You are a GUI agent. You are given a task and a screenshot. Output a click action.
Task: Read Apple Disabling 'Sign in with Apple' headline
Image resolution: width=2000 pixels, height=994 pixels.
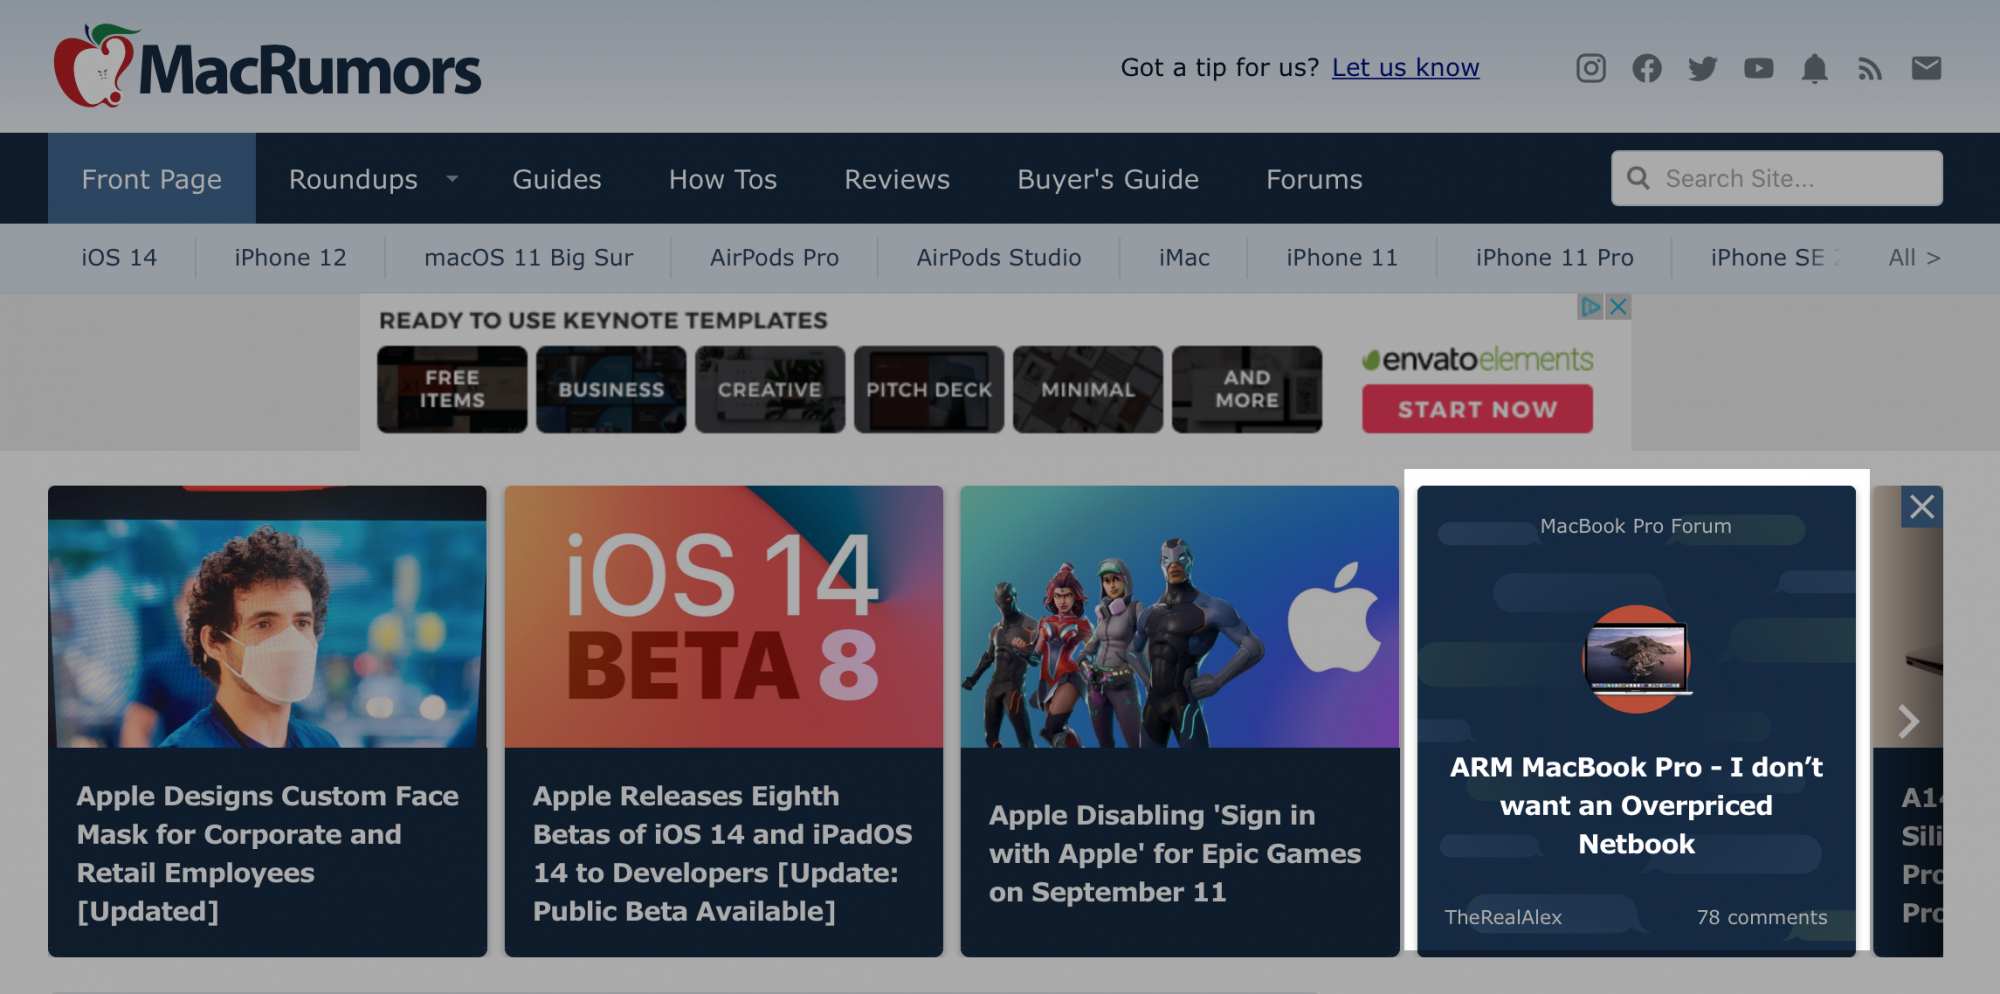click(1175, 853)
